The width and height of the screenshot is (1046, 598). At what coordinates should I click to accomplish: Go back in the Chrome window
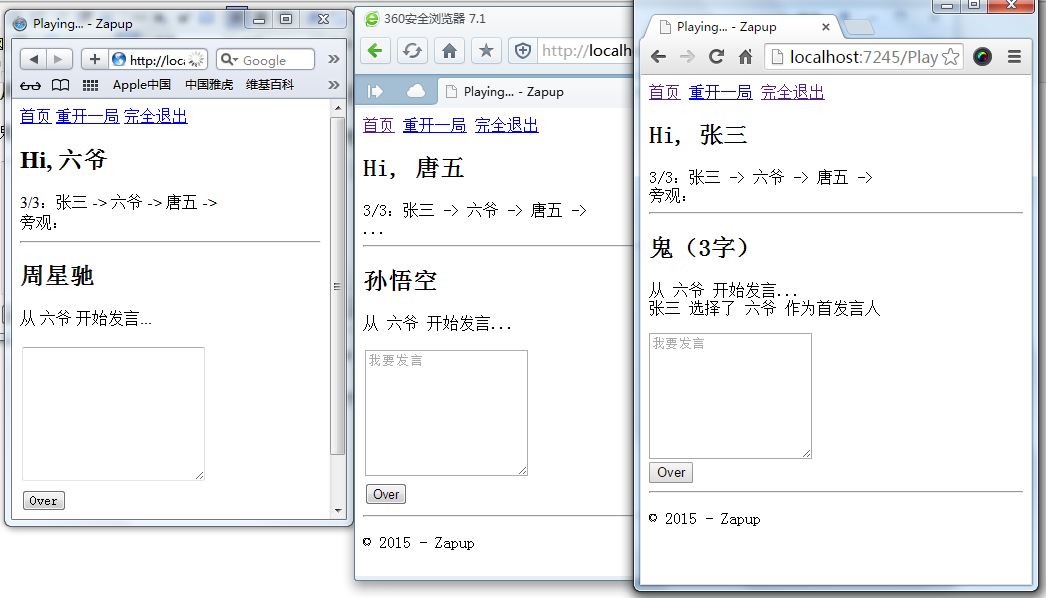(658, 57)
